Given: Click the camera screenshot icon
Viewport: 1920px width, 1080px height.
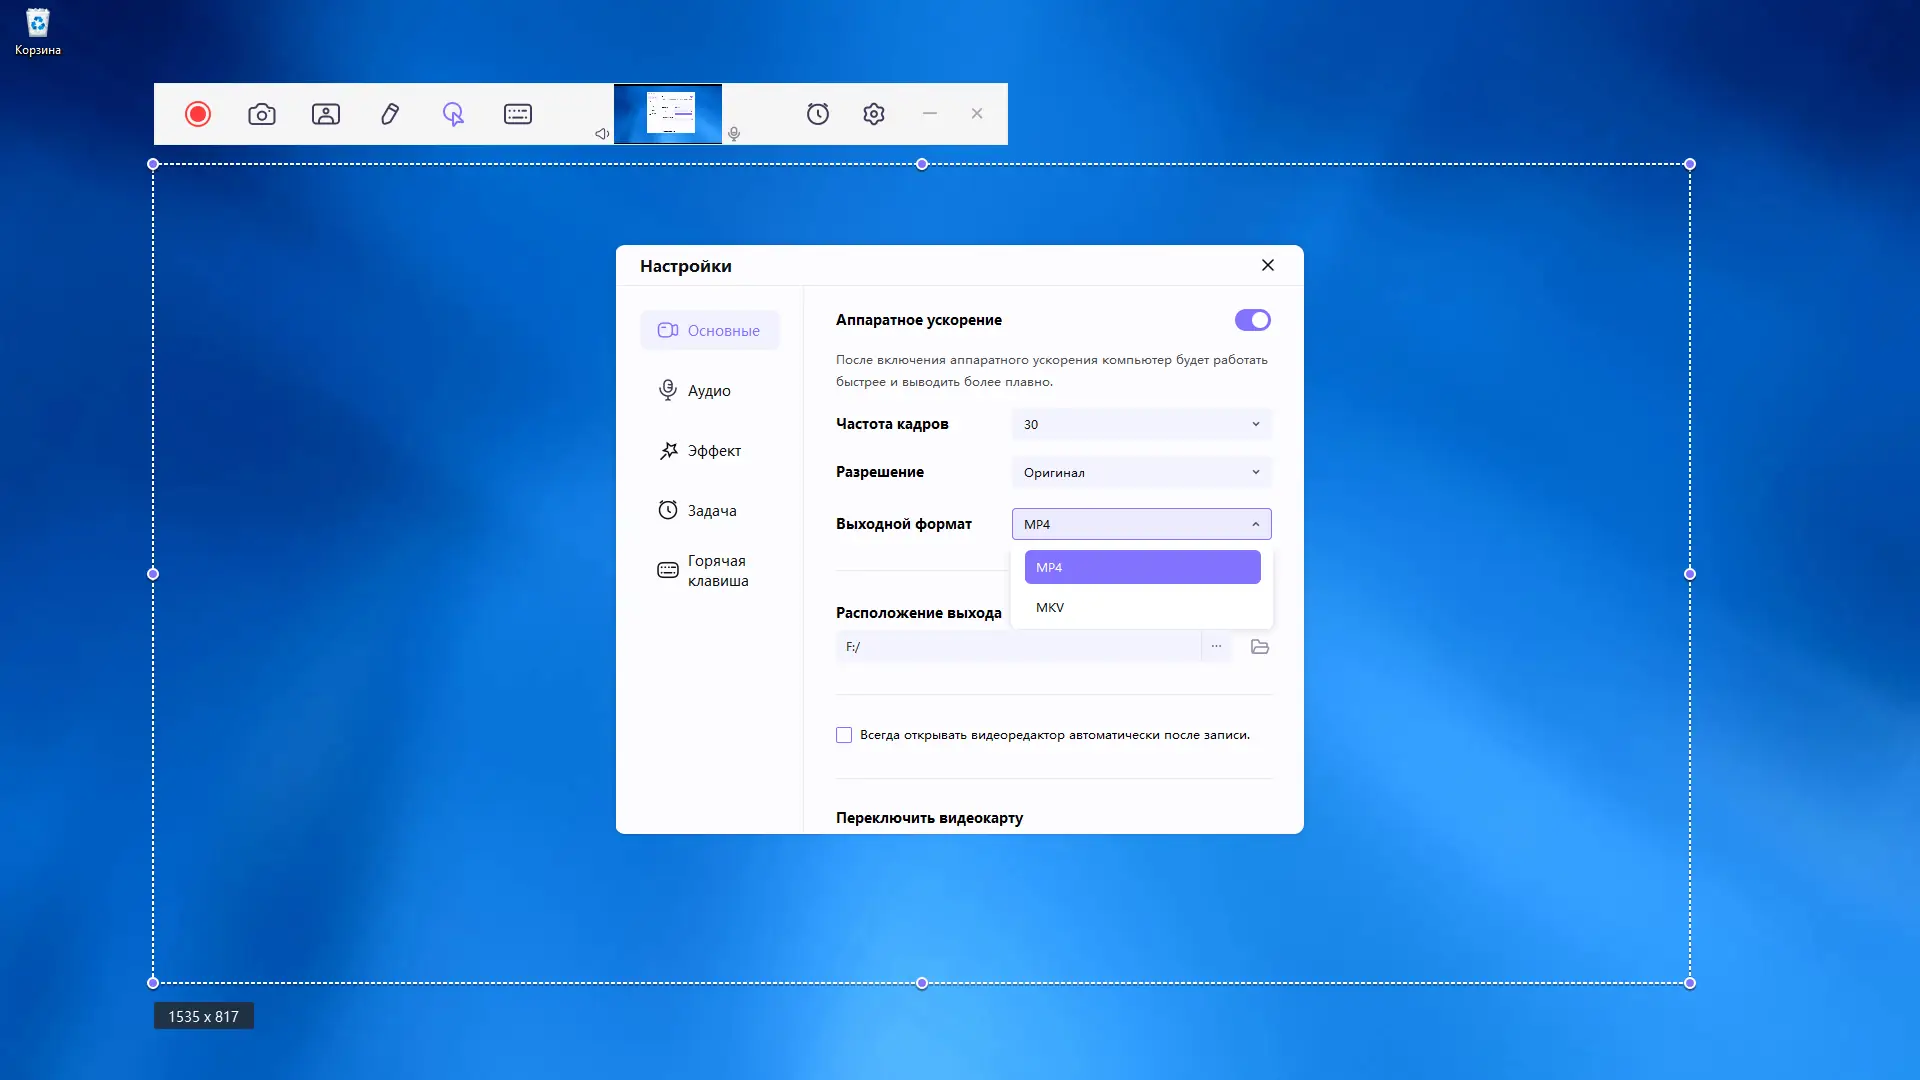Looking at the screenshot, I should point(262,114).
